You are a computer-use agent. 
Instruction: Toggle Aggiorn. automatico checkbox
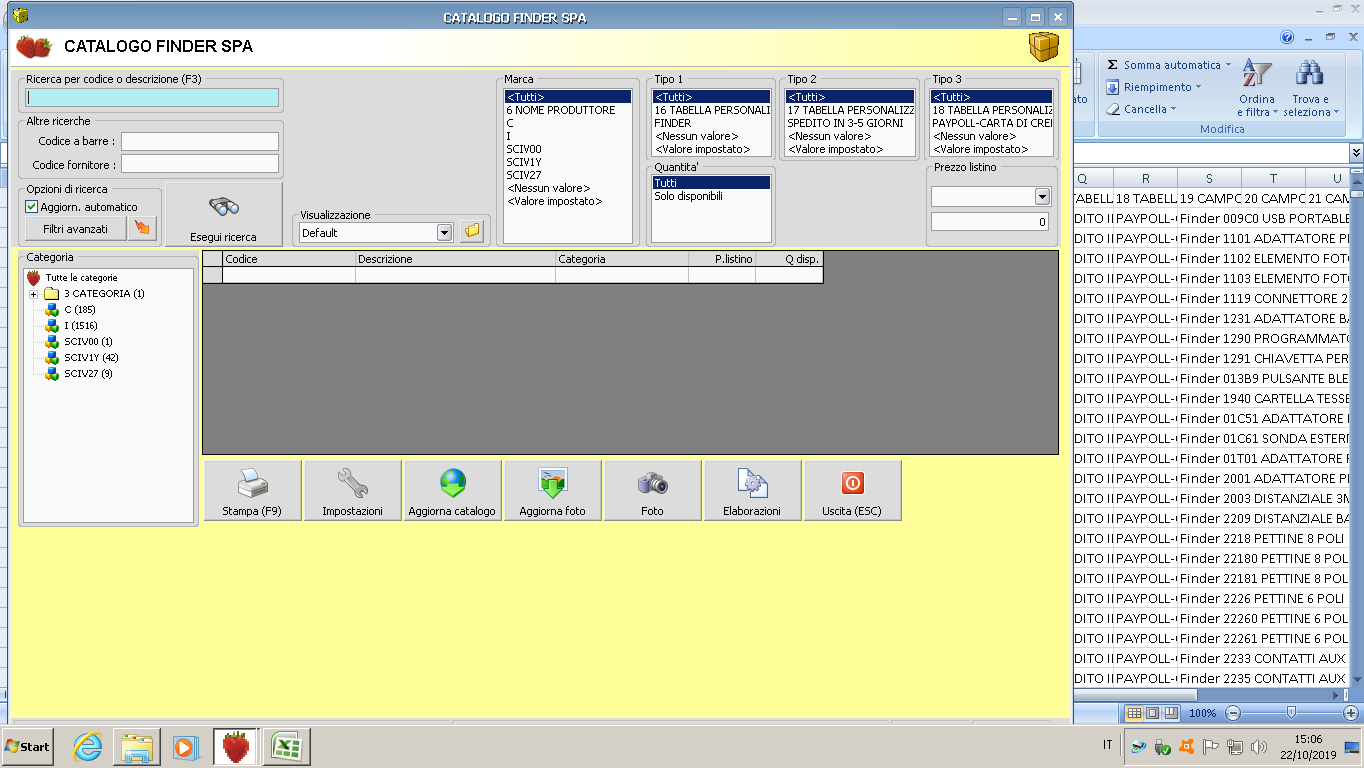[x=31, y=207]
